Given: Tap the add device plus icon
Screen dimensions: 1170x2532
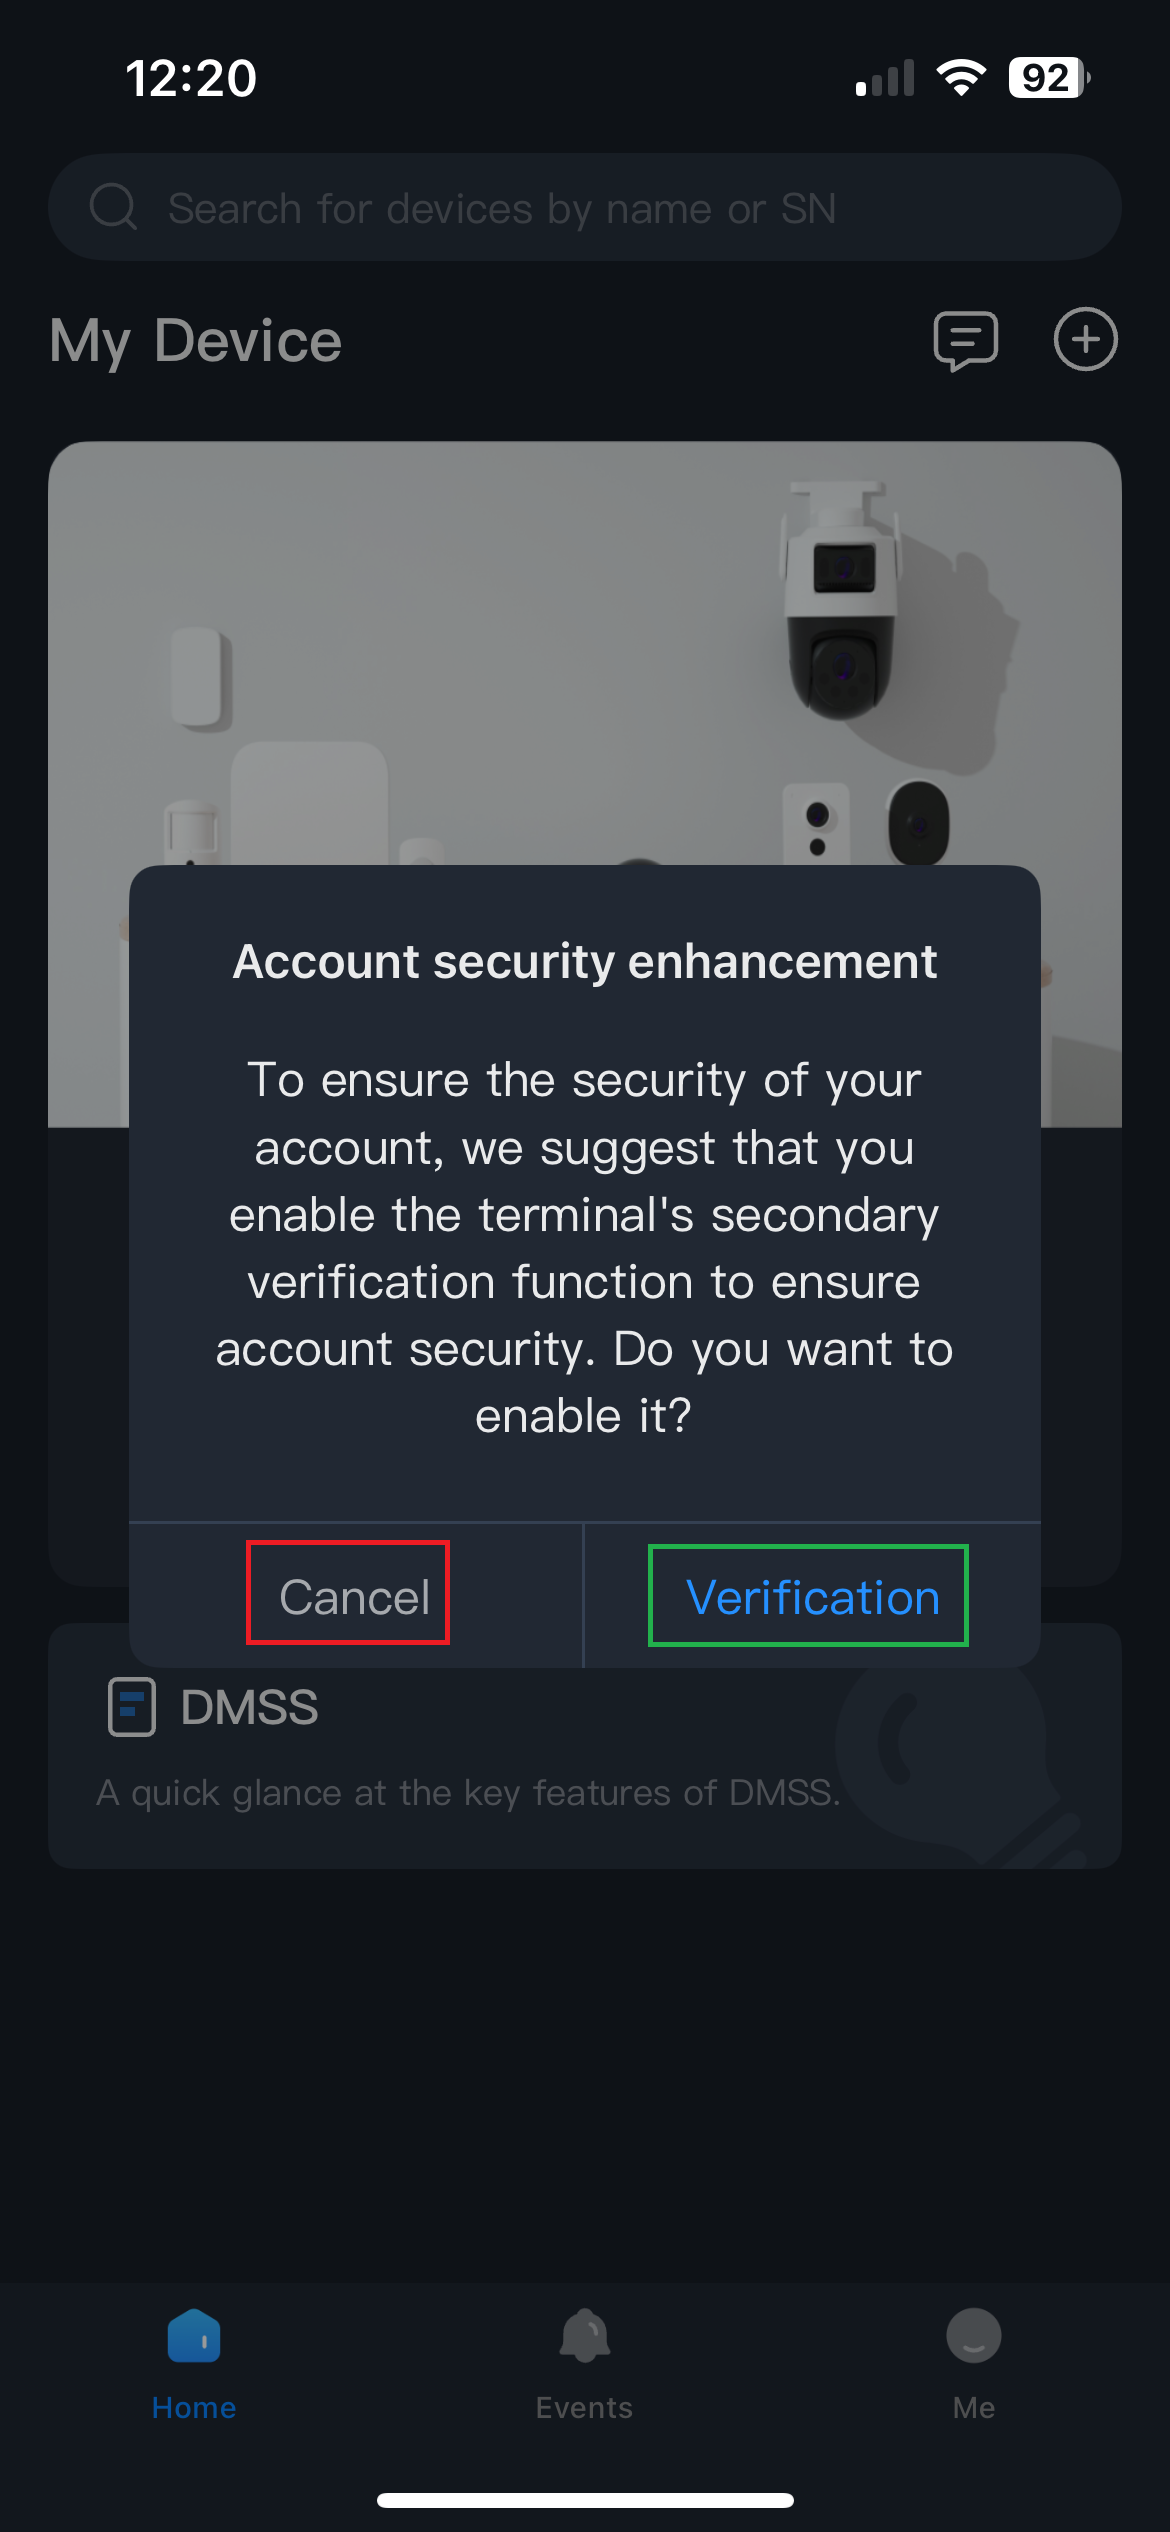Looking at the screenshot, I should click(x=1085, y=340).
